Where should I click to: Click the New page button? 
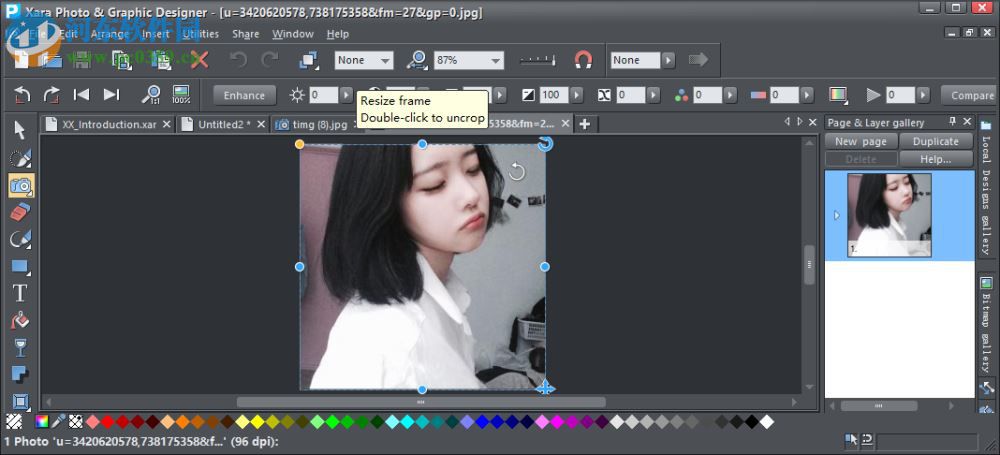click(861, 142)
